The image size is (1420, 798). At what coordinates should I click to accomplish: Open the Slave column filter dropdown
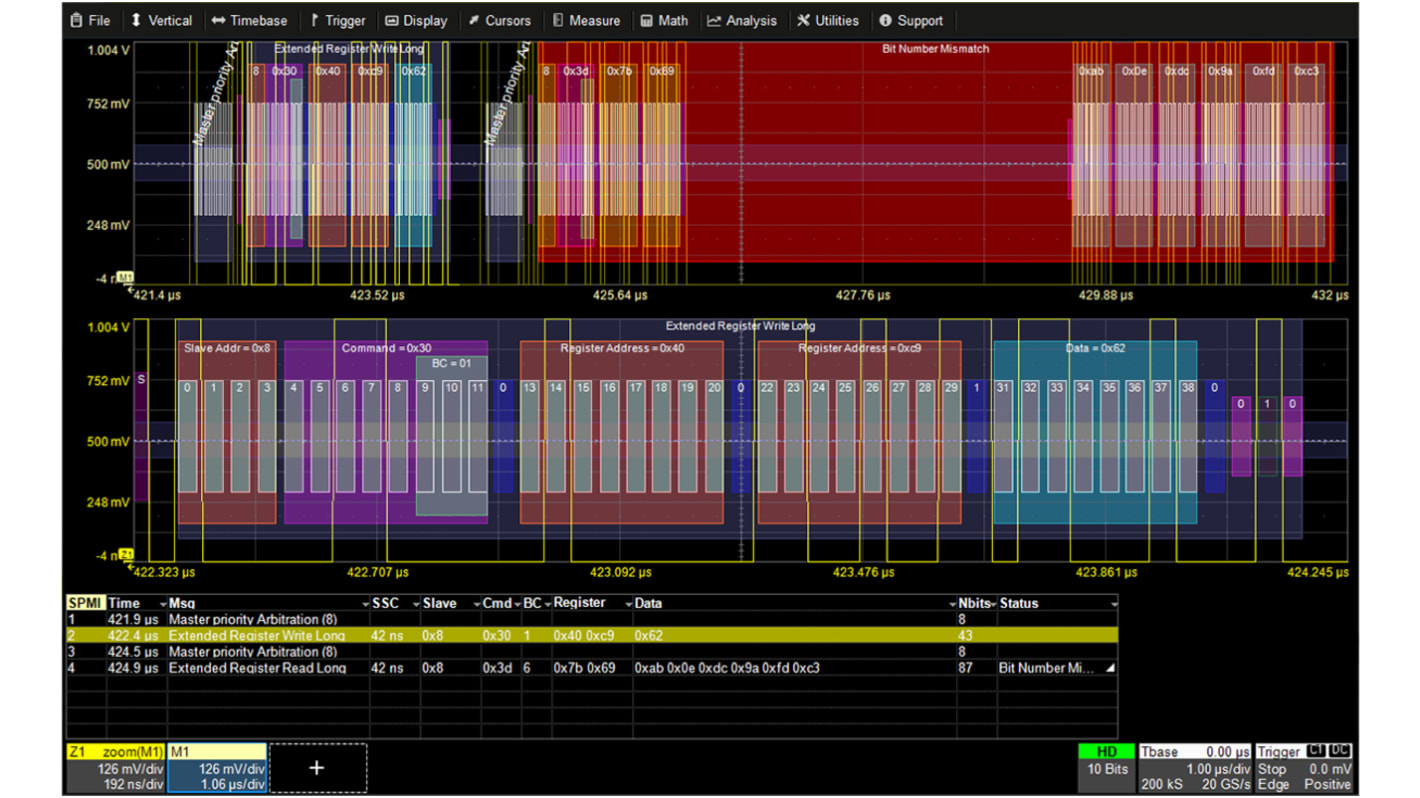(x=475, y=604)
